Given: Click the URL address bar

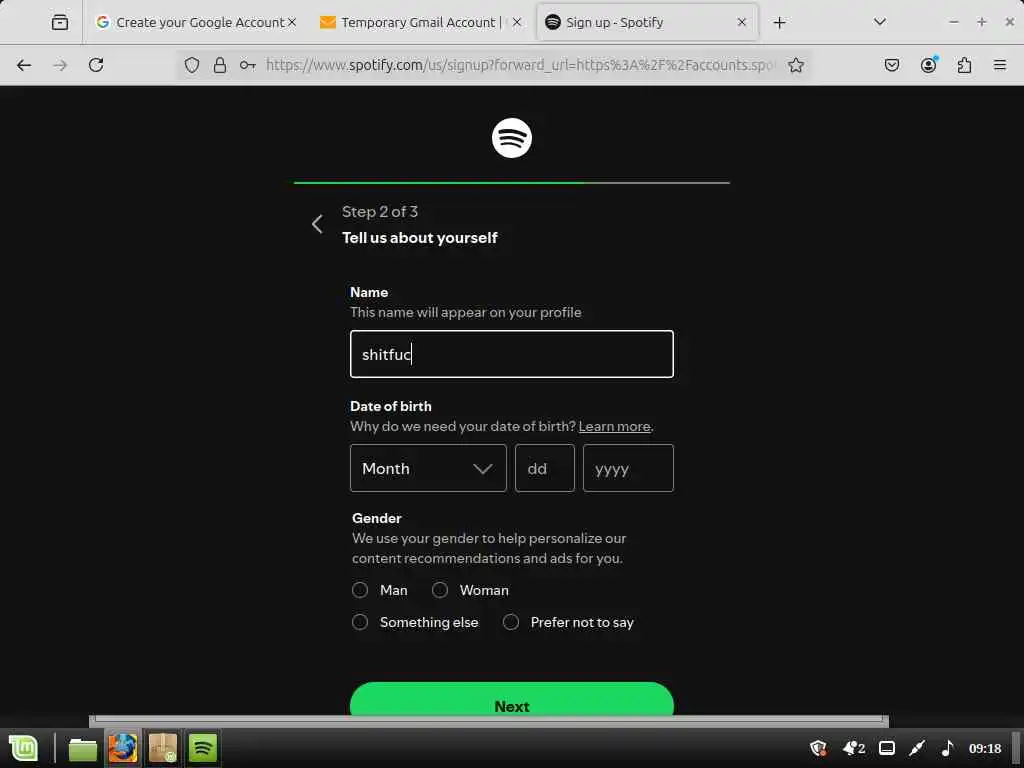Looking at the screenshot, I should pyautogui.click(x=519, y=65).
